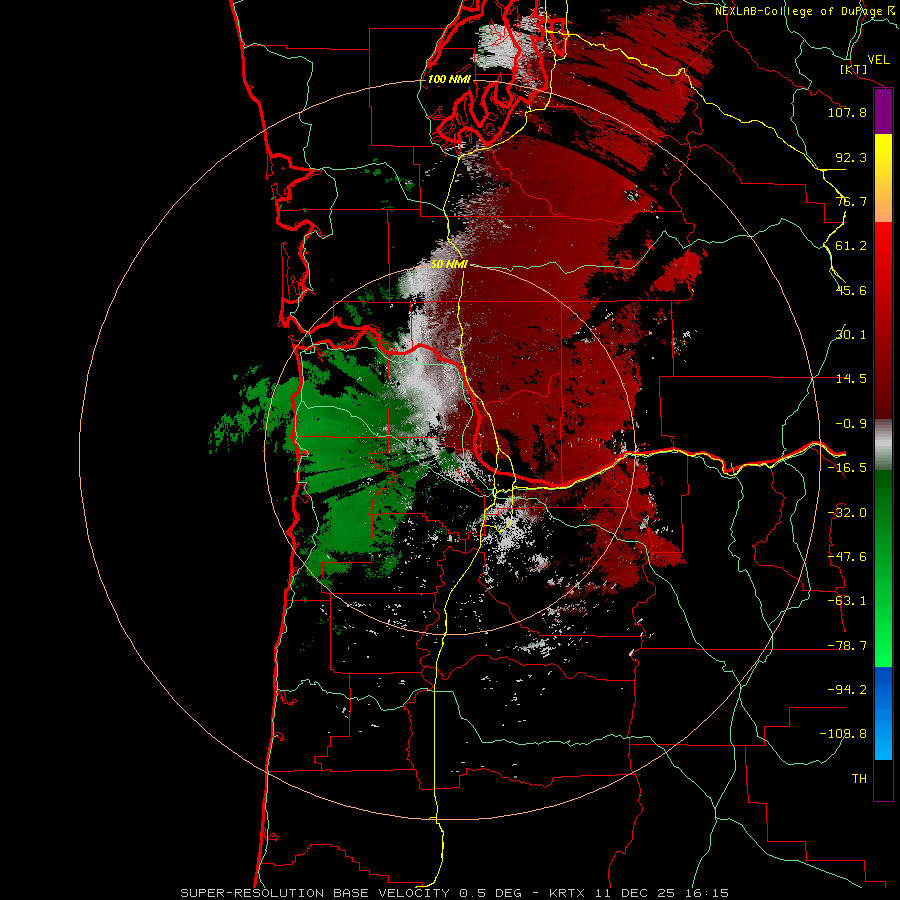
Task: Pick the blue segment of the color bar
Action: pyautogui.click(x=883, y=713)
